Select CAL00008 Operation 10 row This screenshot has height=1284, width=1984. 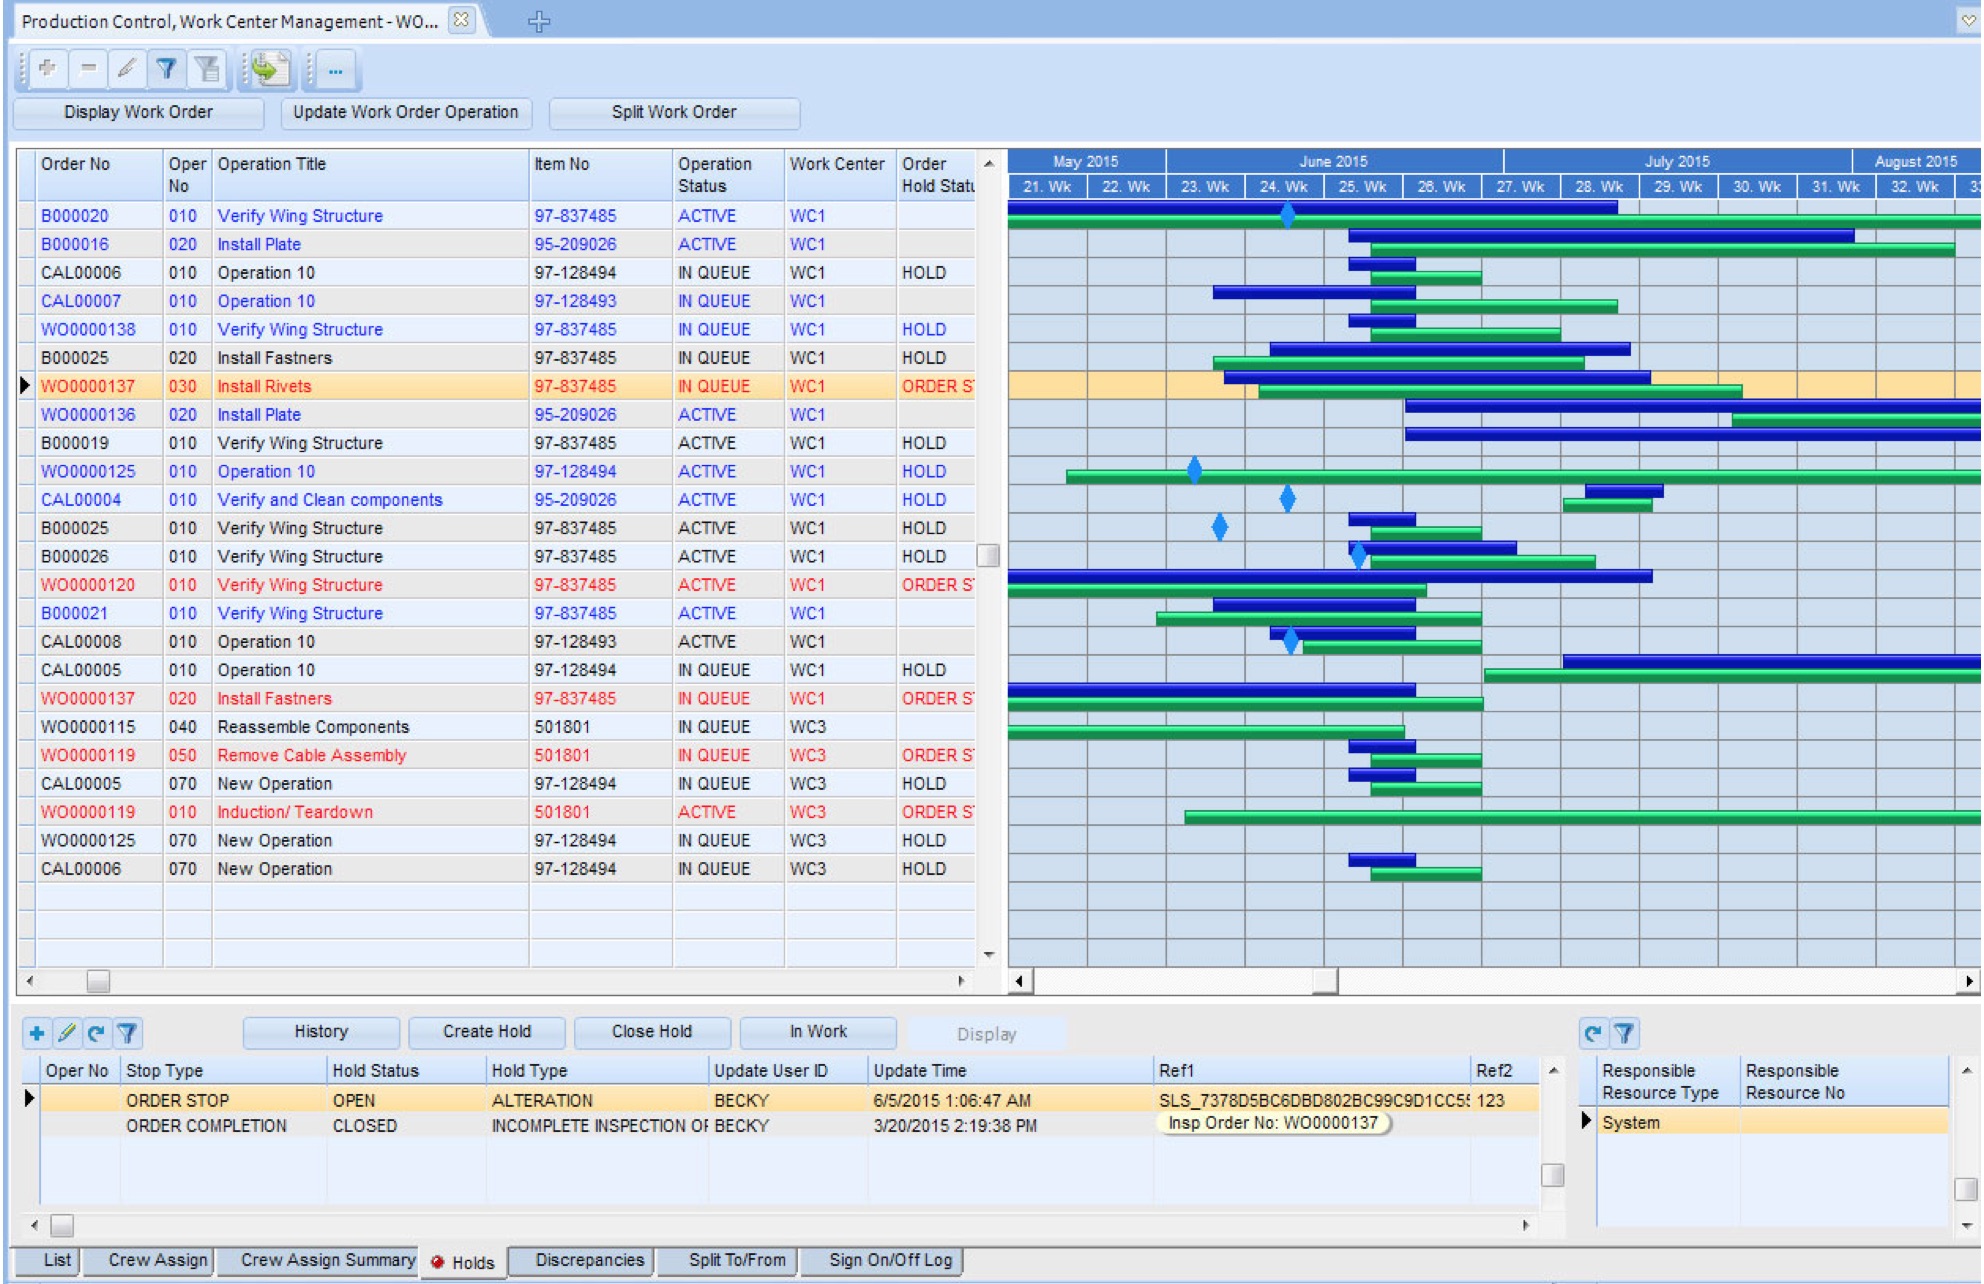point(496,642)
